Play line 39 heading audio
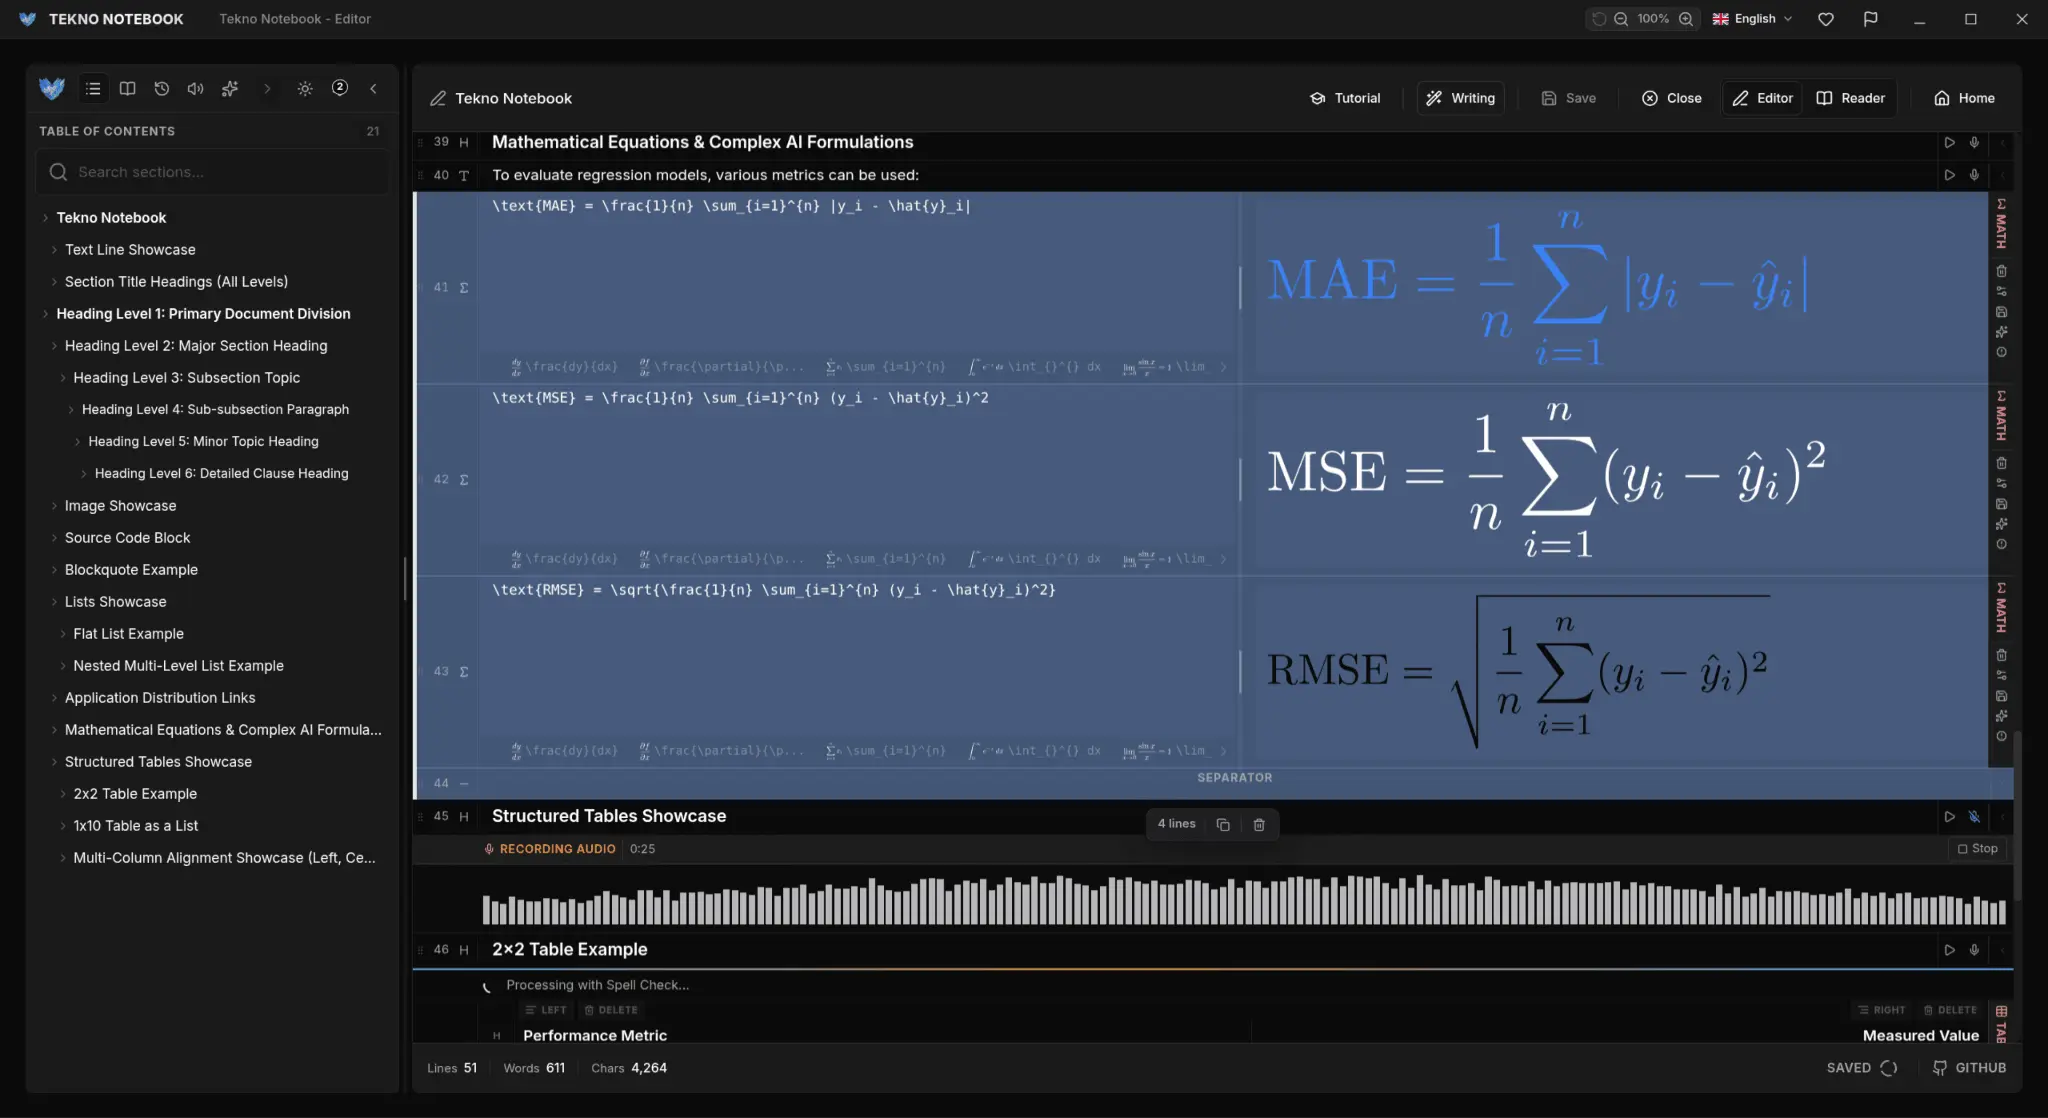The width and height of the screenshot is (2048, 1118). 1949,143
